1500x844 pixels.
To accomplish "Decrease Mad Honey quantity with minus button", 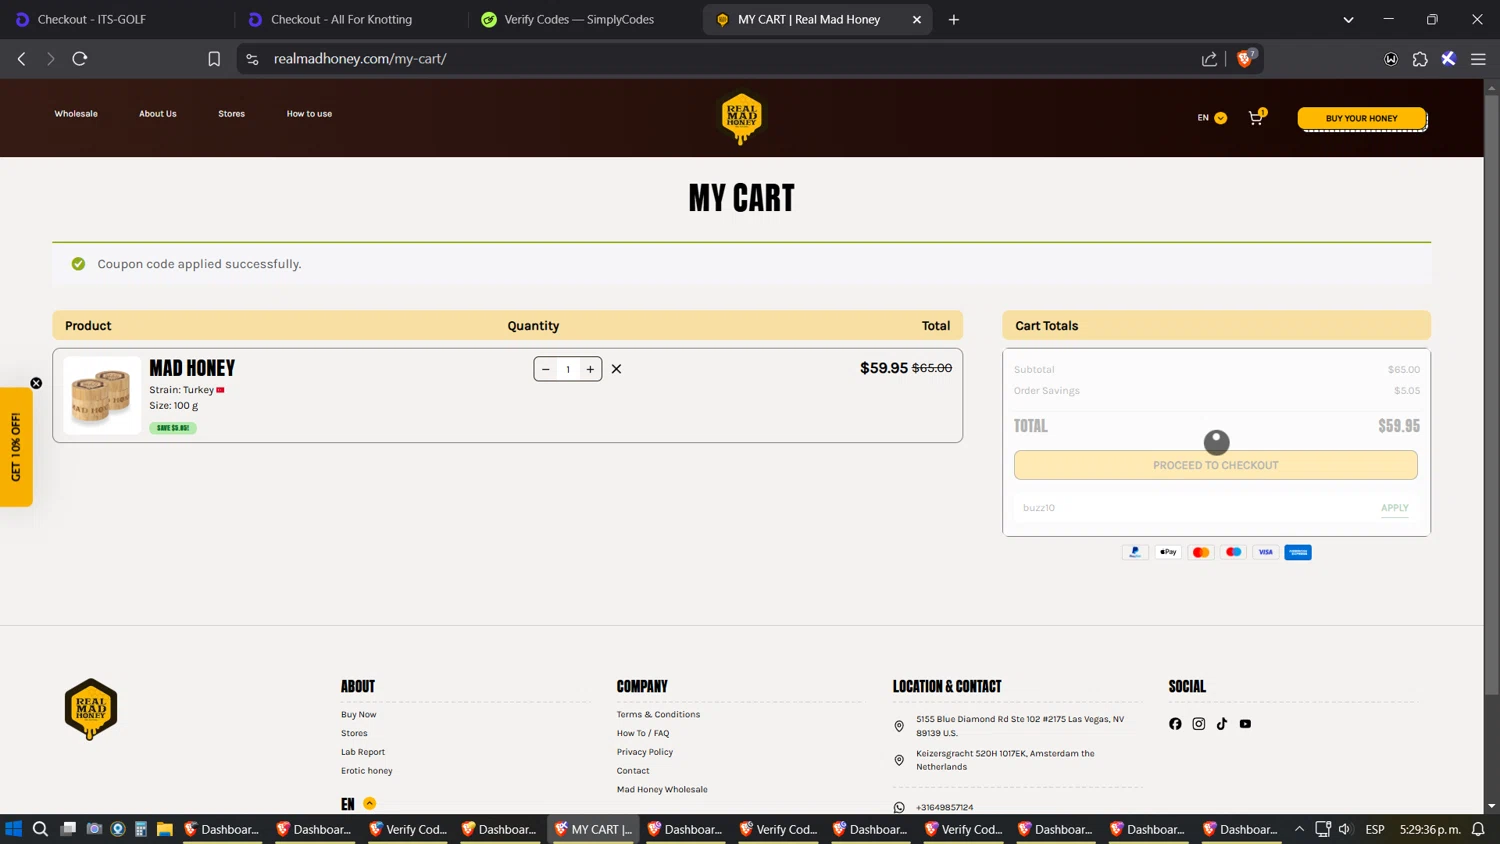I will pos(546,369).
